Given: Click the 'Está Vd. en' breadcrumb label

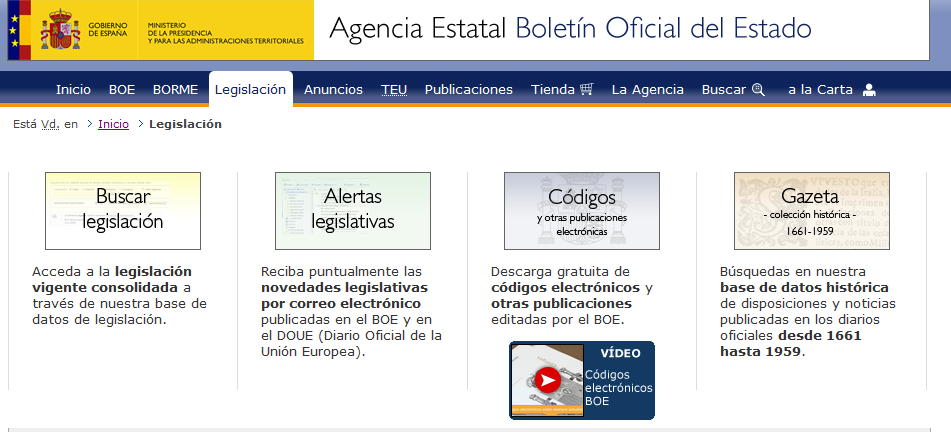Looking at the screenshot, I should pos(45,124).
